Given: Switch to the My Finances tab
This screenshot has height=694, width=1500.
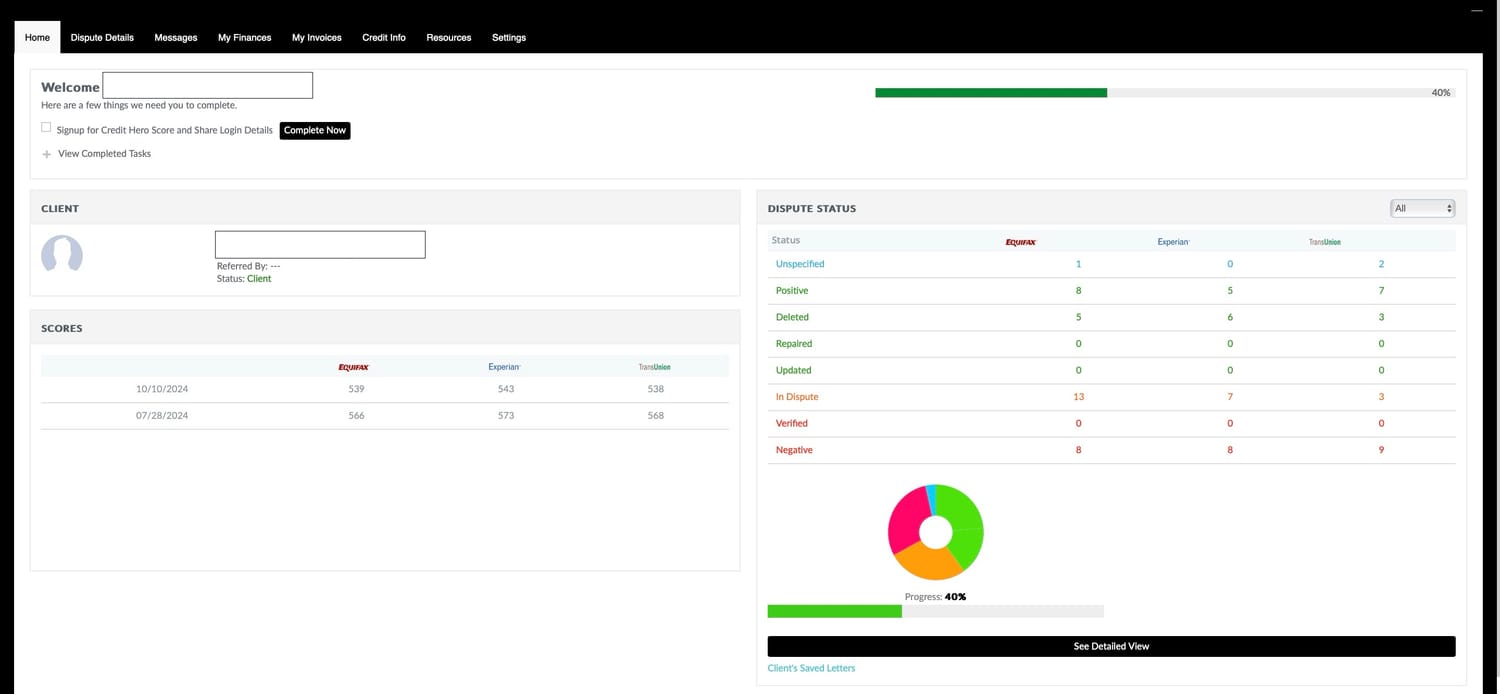Looking at the screenshot, I should 245,38.
